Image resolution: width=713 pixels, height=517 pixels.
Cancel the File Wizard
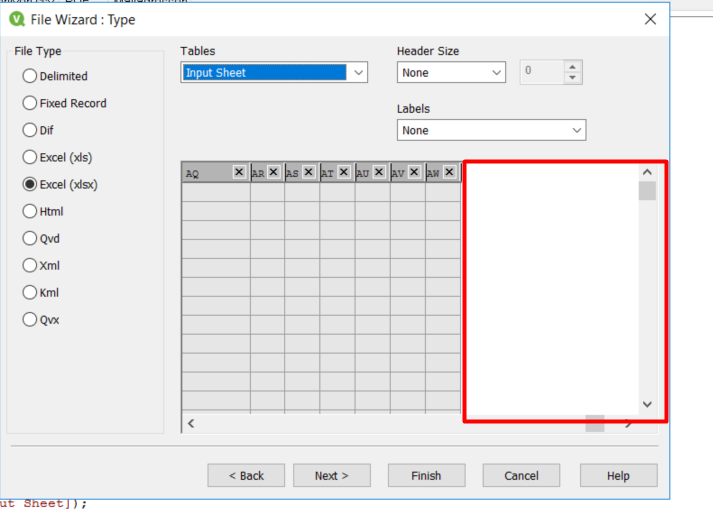click(x=521, y=476)
